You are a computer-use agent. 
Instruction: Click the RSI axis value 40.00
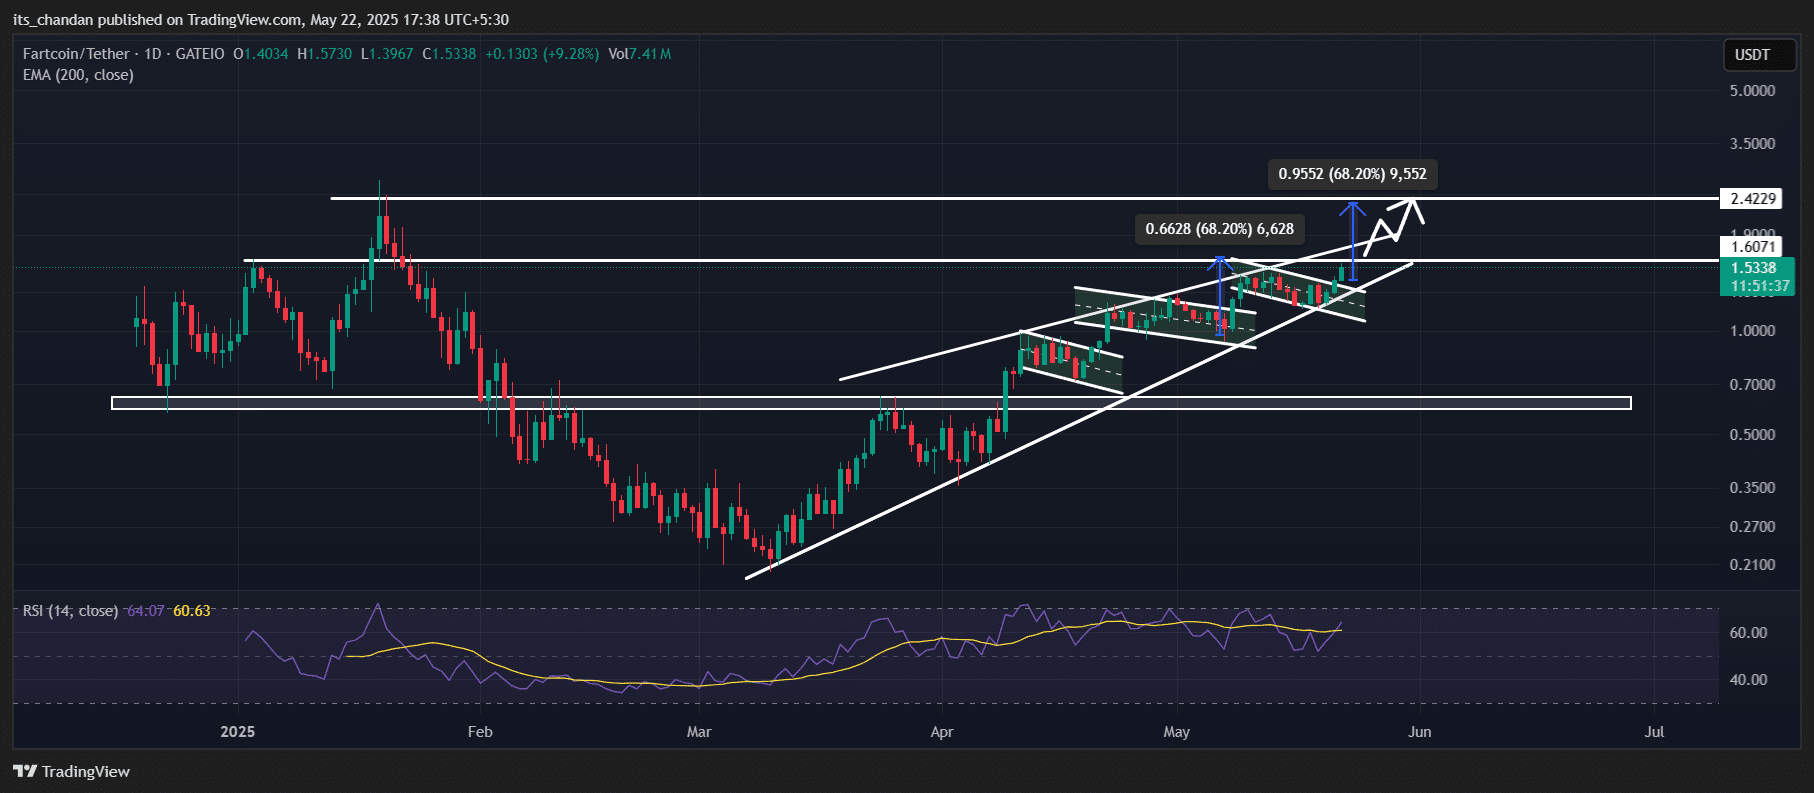tap(1748, 680)
